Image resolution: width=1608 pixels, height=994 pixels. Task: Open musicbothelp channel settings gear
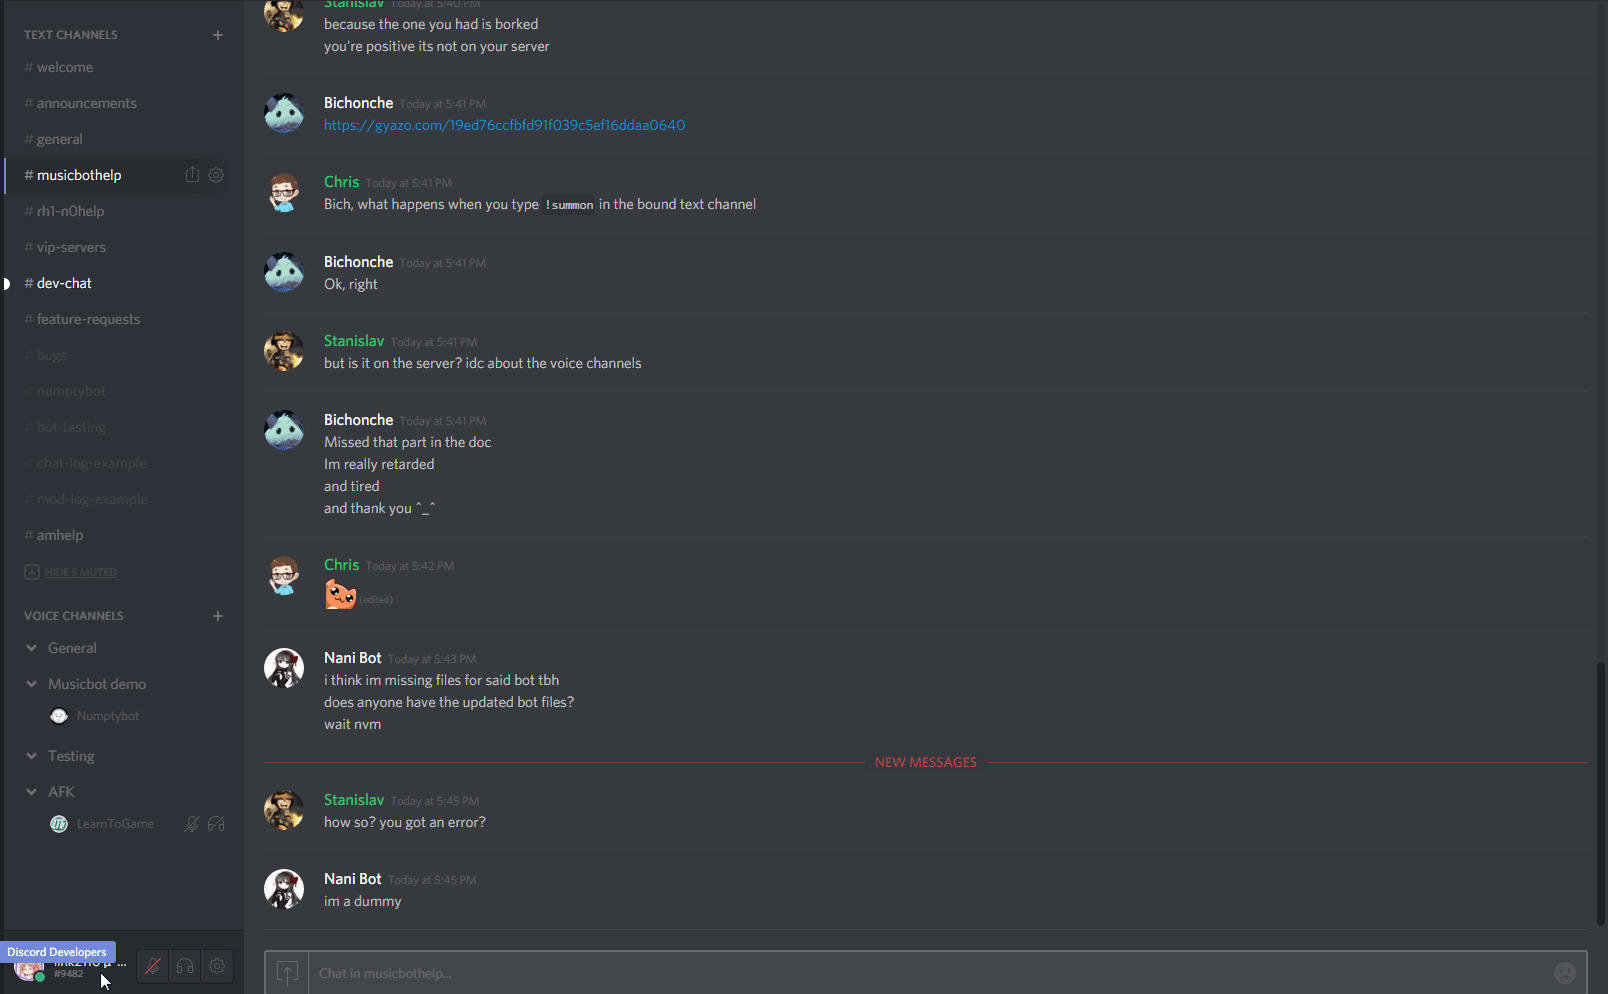tap(216, 175)
